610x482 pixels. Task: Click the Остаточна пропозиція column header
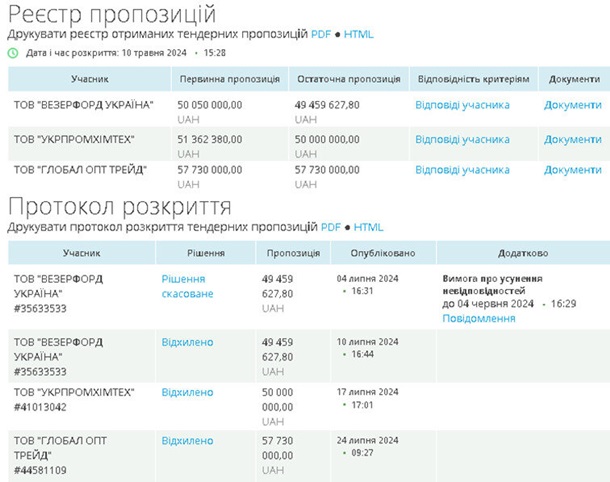(347, 78)
